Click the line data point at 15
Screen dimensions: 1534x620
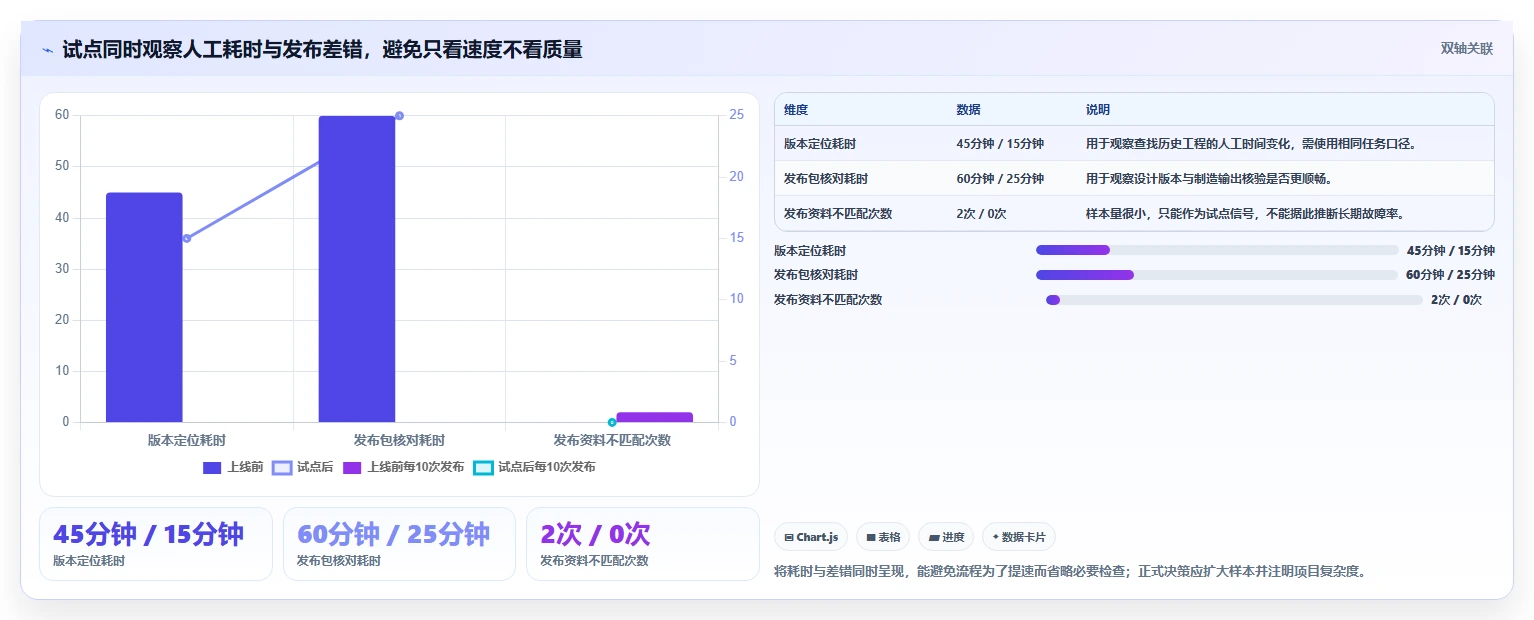click(x=187, y=238)
